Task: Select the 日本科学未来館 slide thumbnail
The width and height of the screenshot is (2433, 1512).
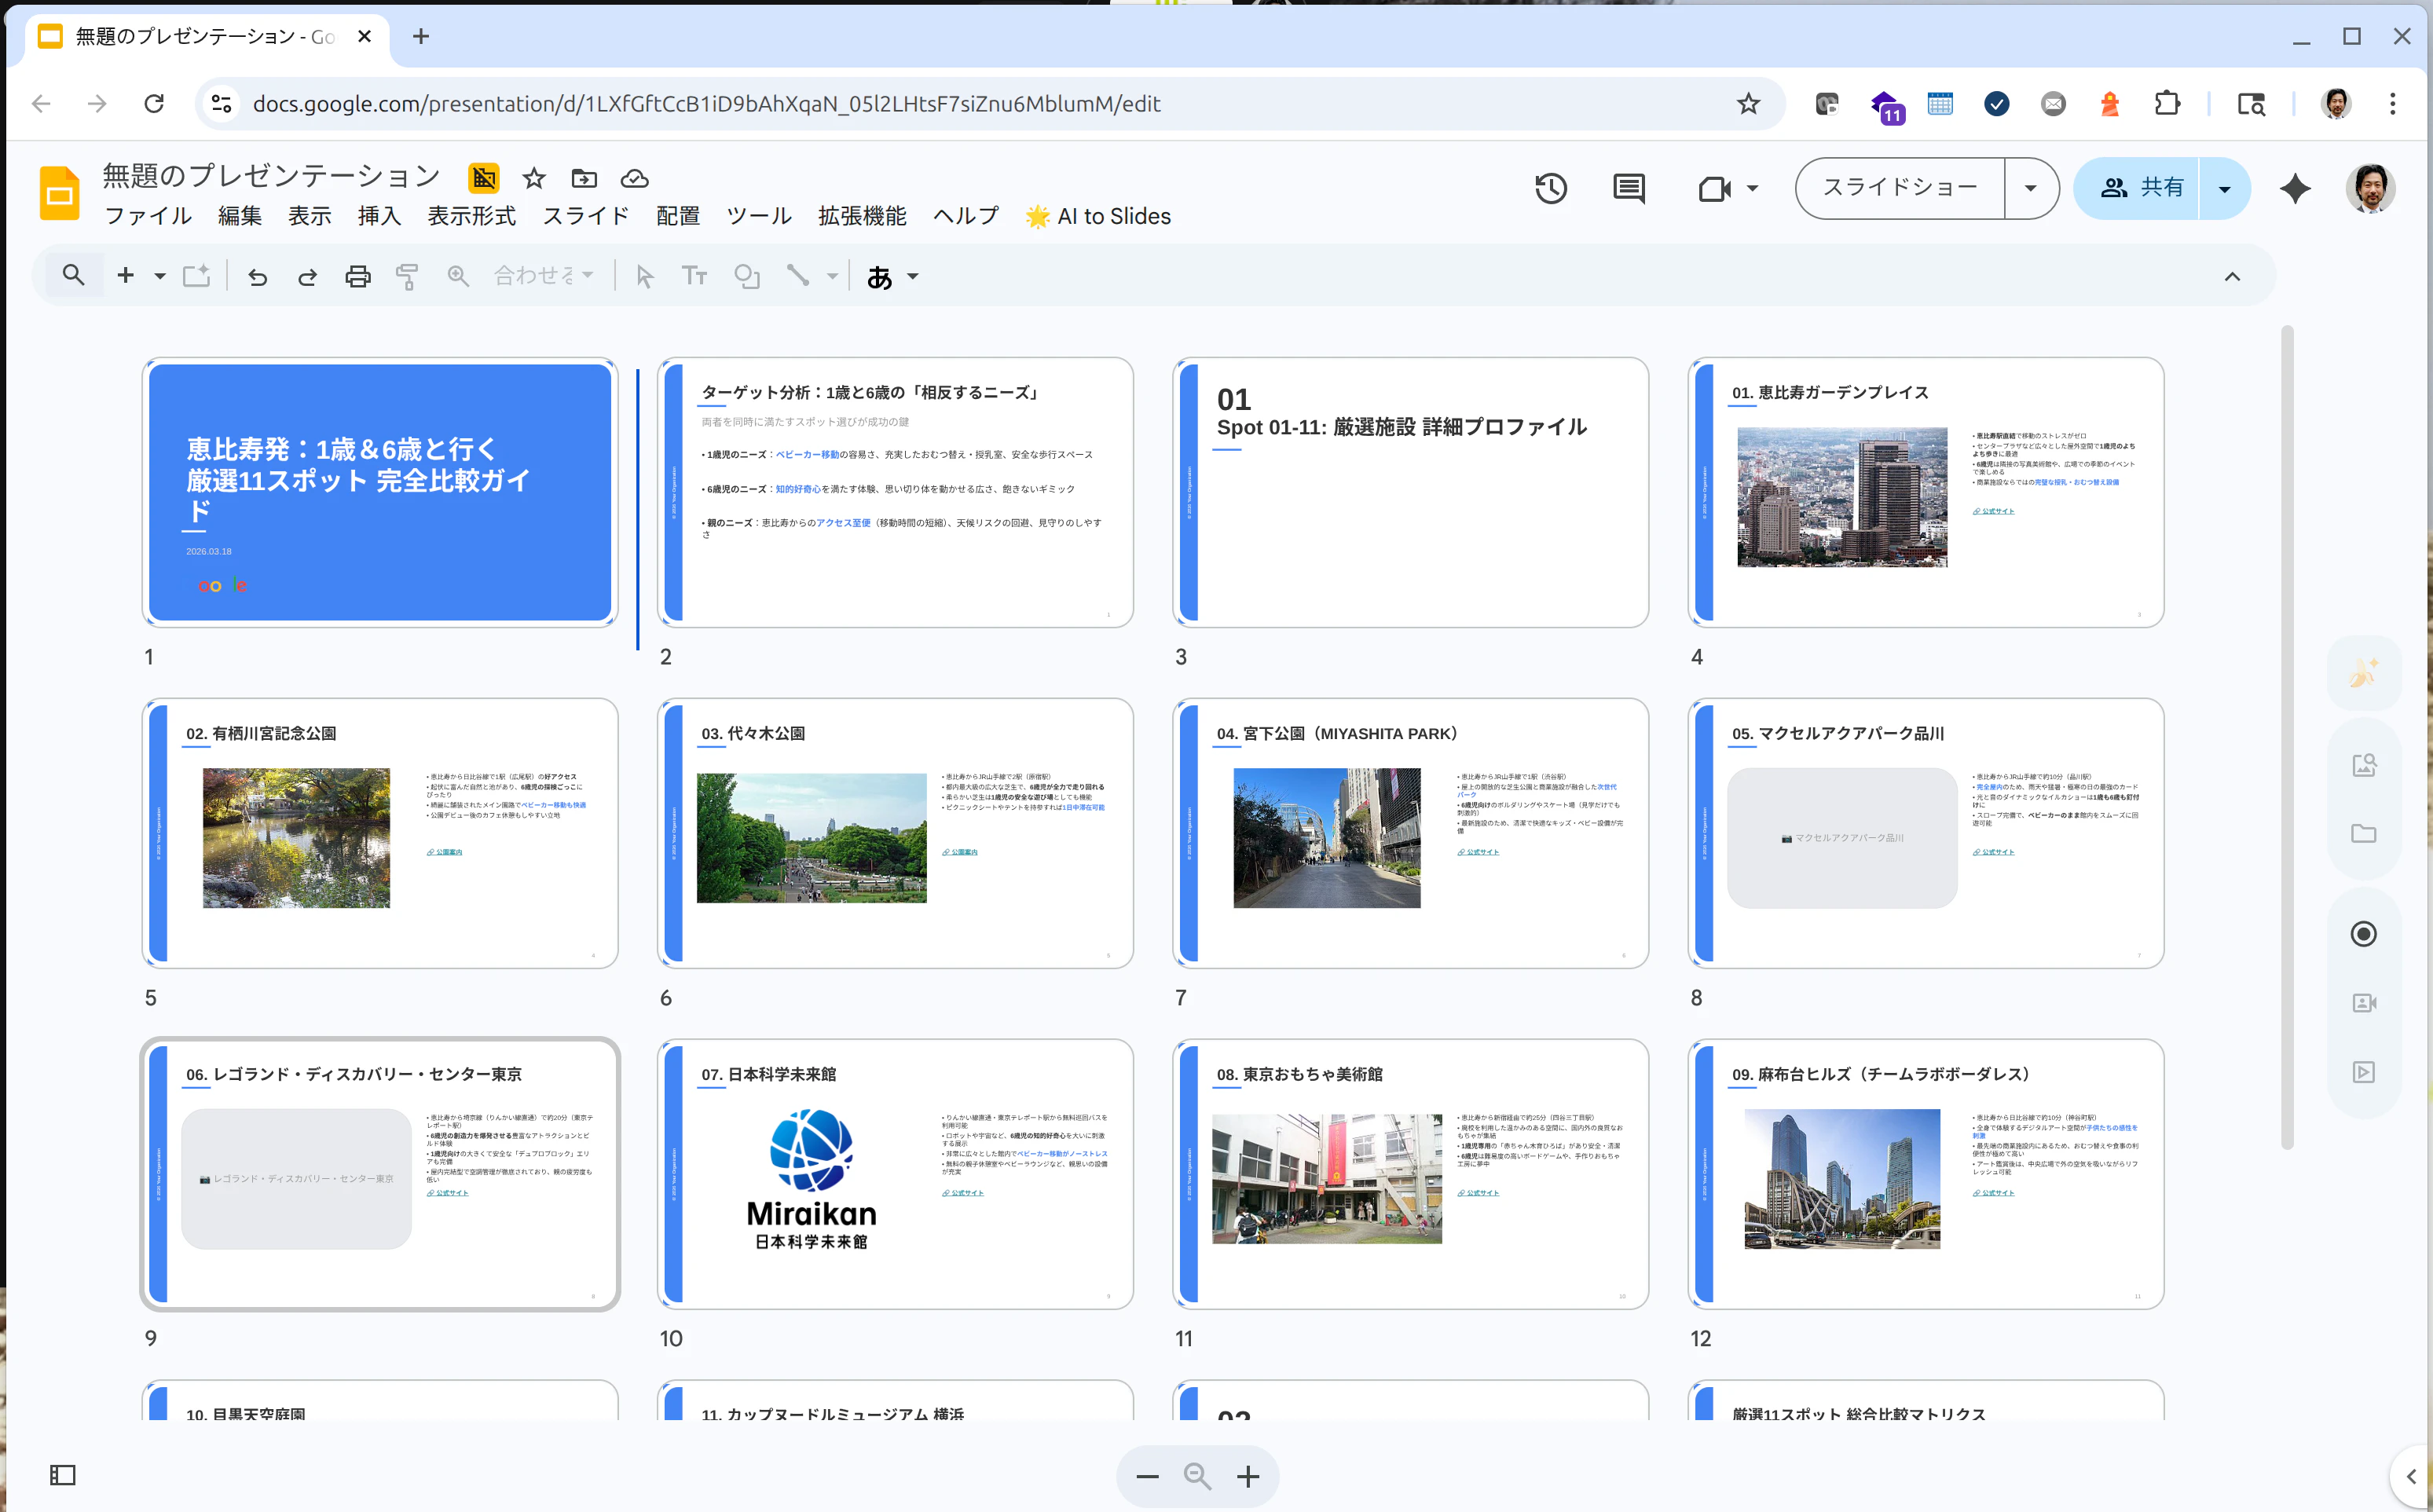Action: point(895,1174)
